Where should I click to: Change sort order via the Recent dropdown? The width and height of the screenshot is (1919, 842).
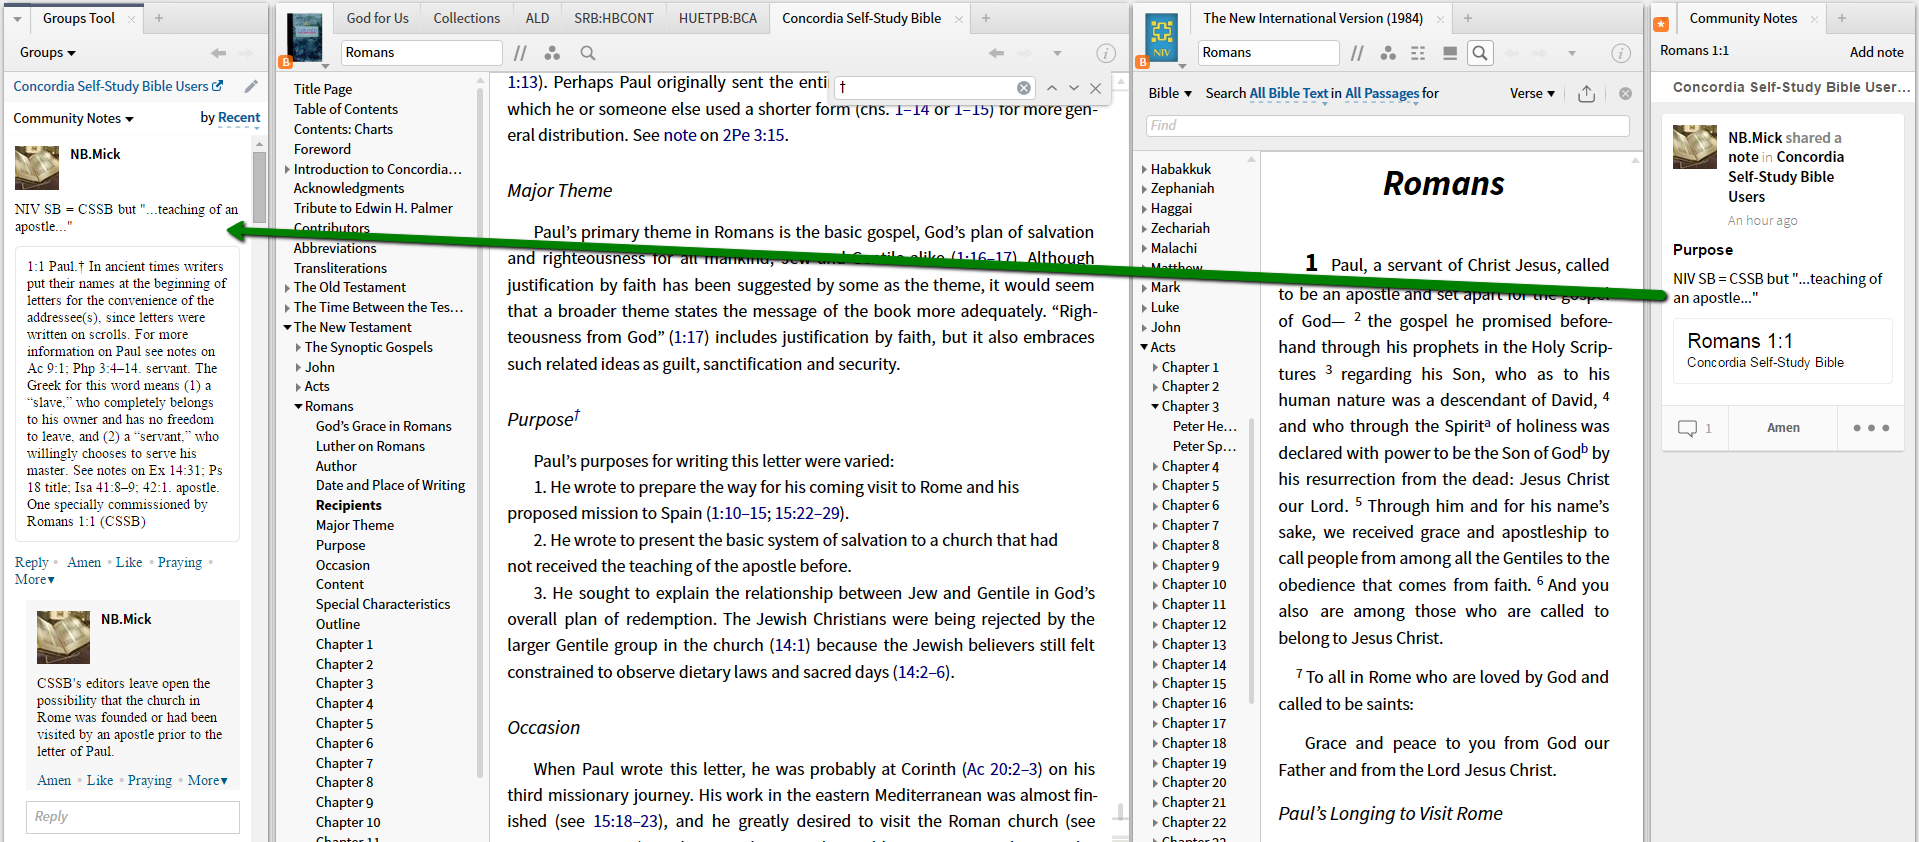click(239, 118)
